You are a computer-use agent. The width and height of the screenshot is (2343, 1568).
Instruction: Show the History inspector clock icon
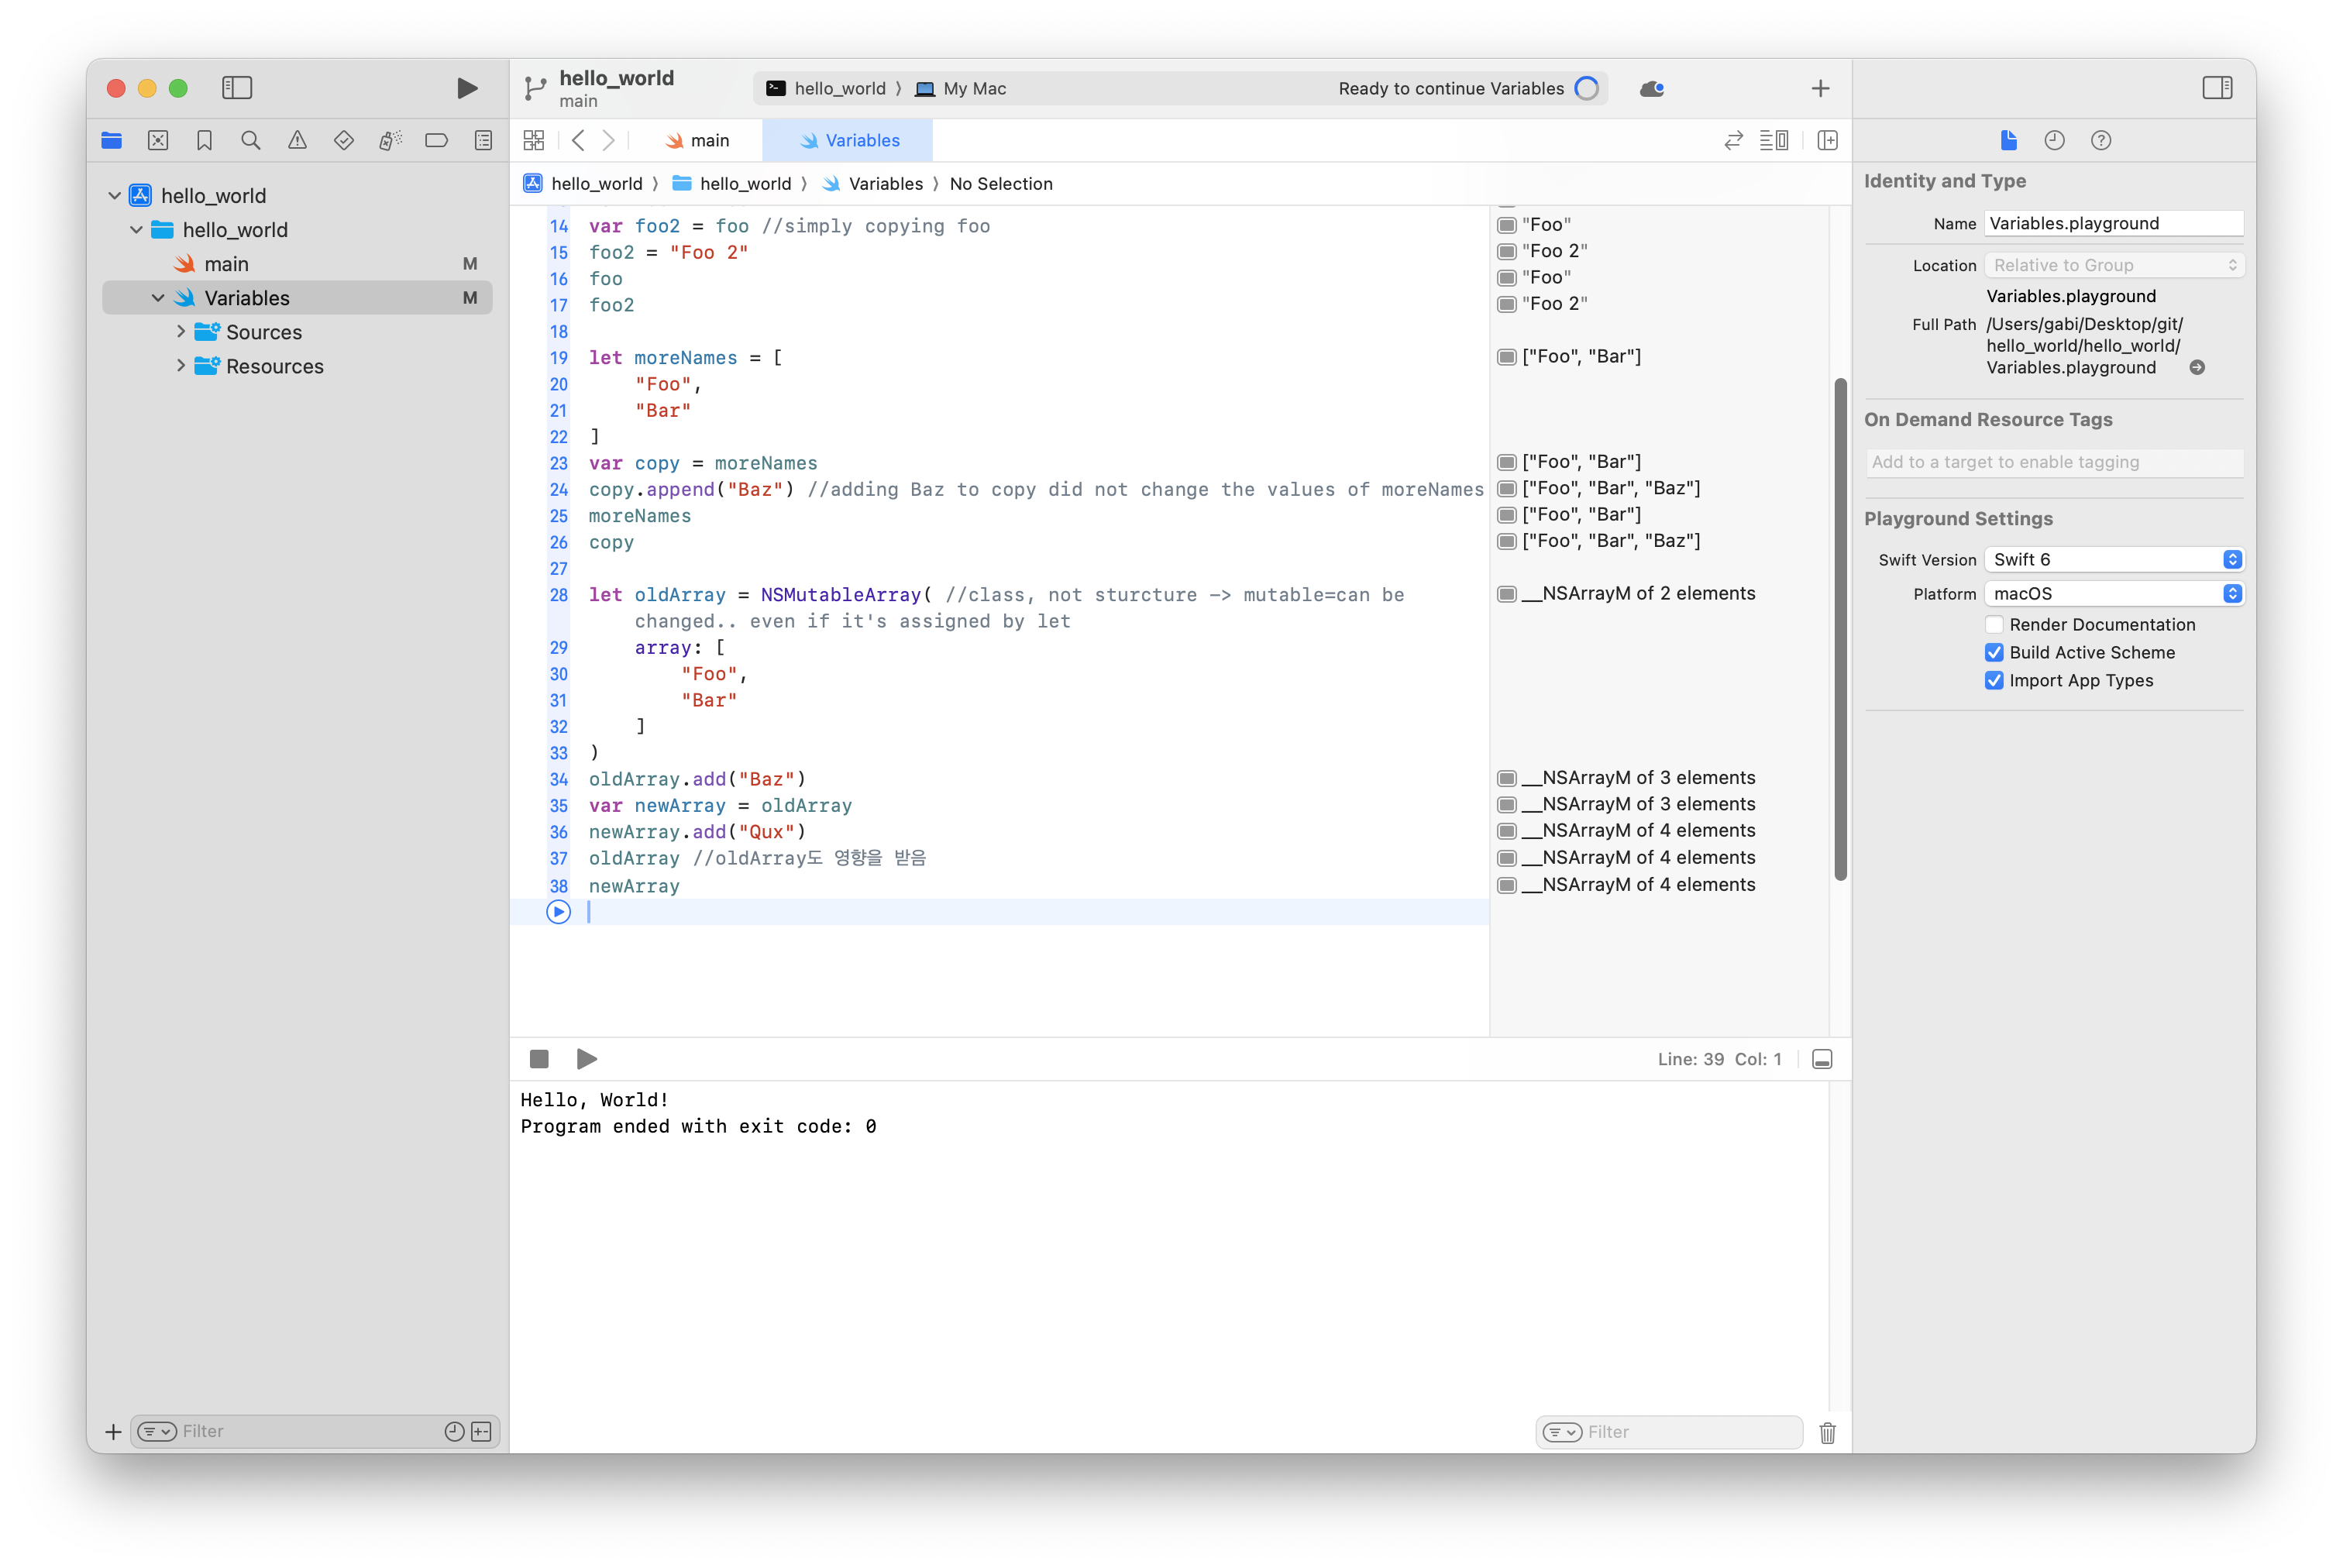click(x=2054, y=140)
